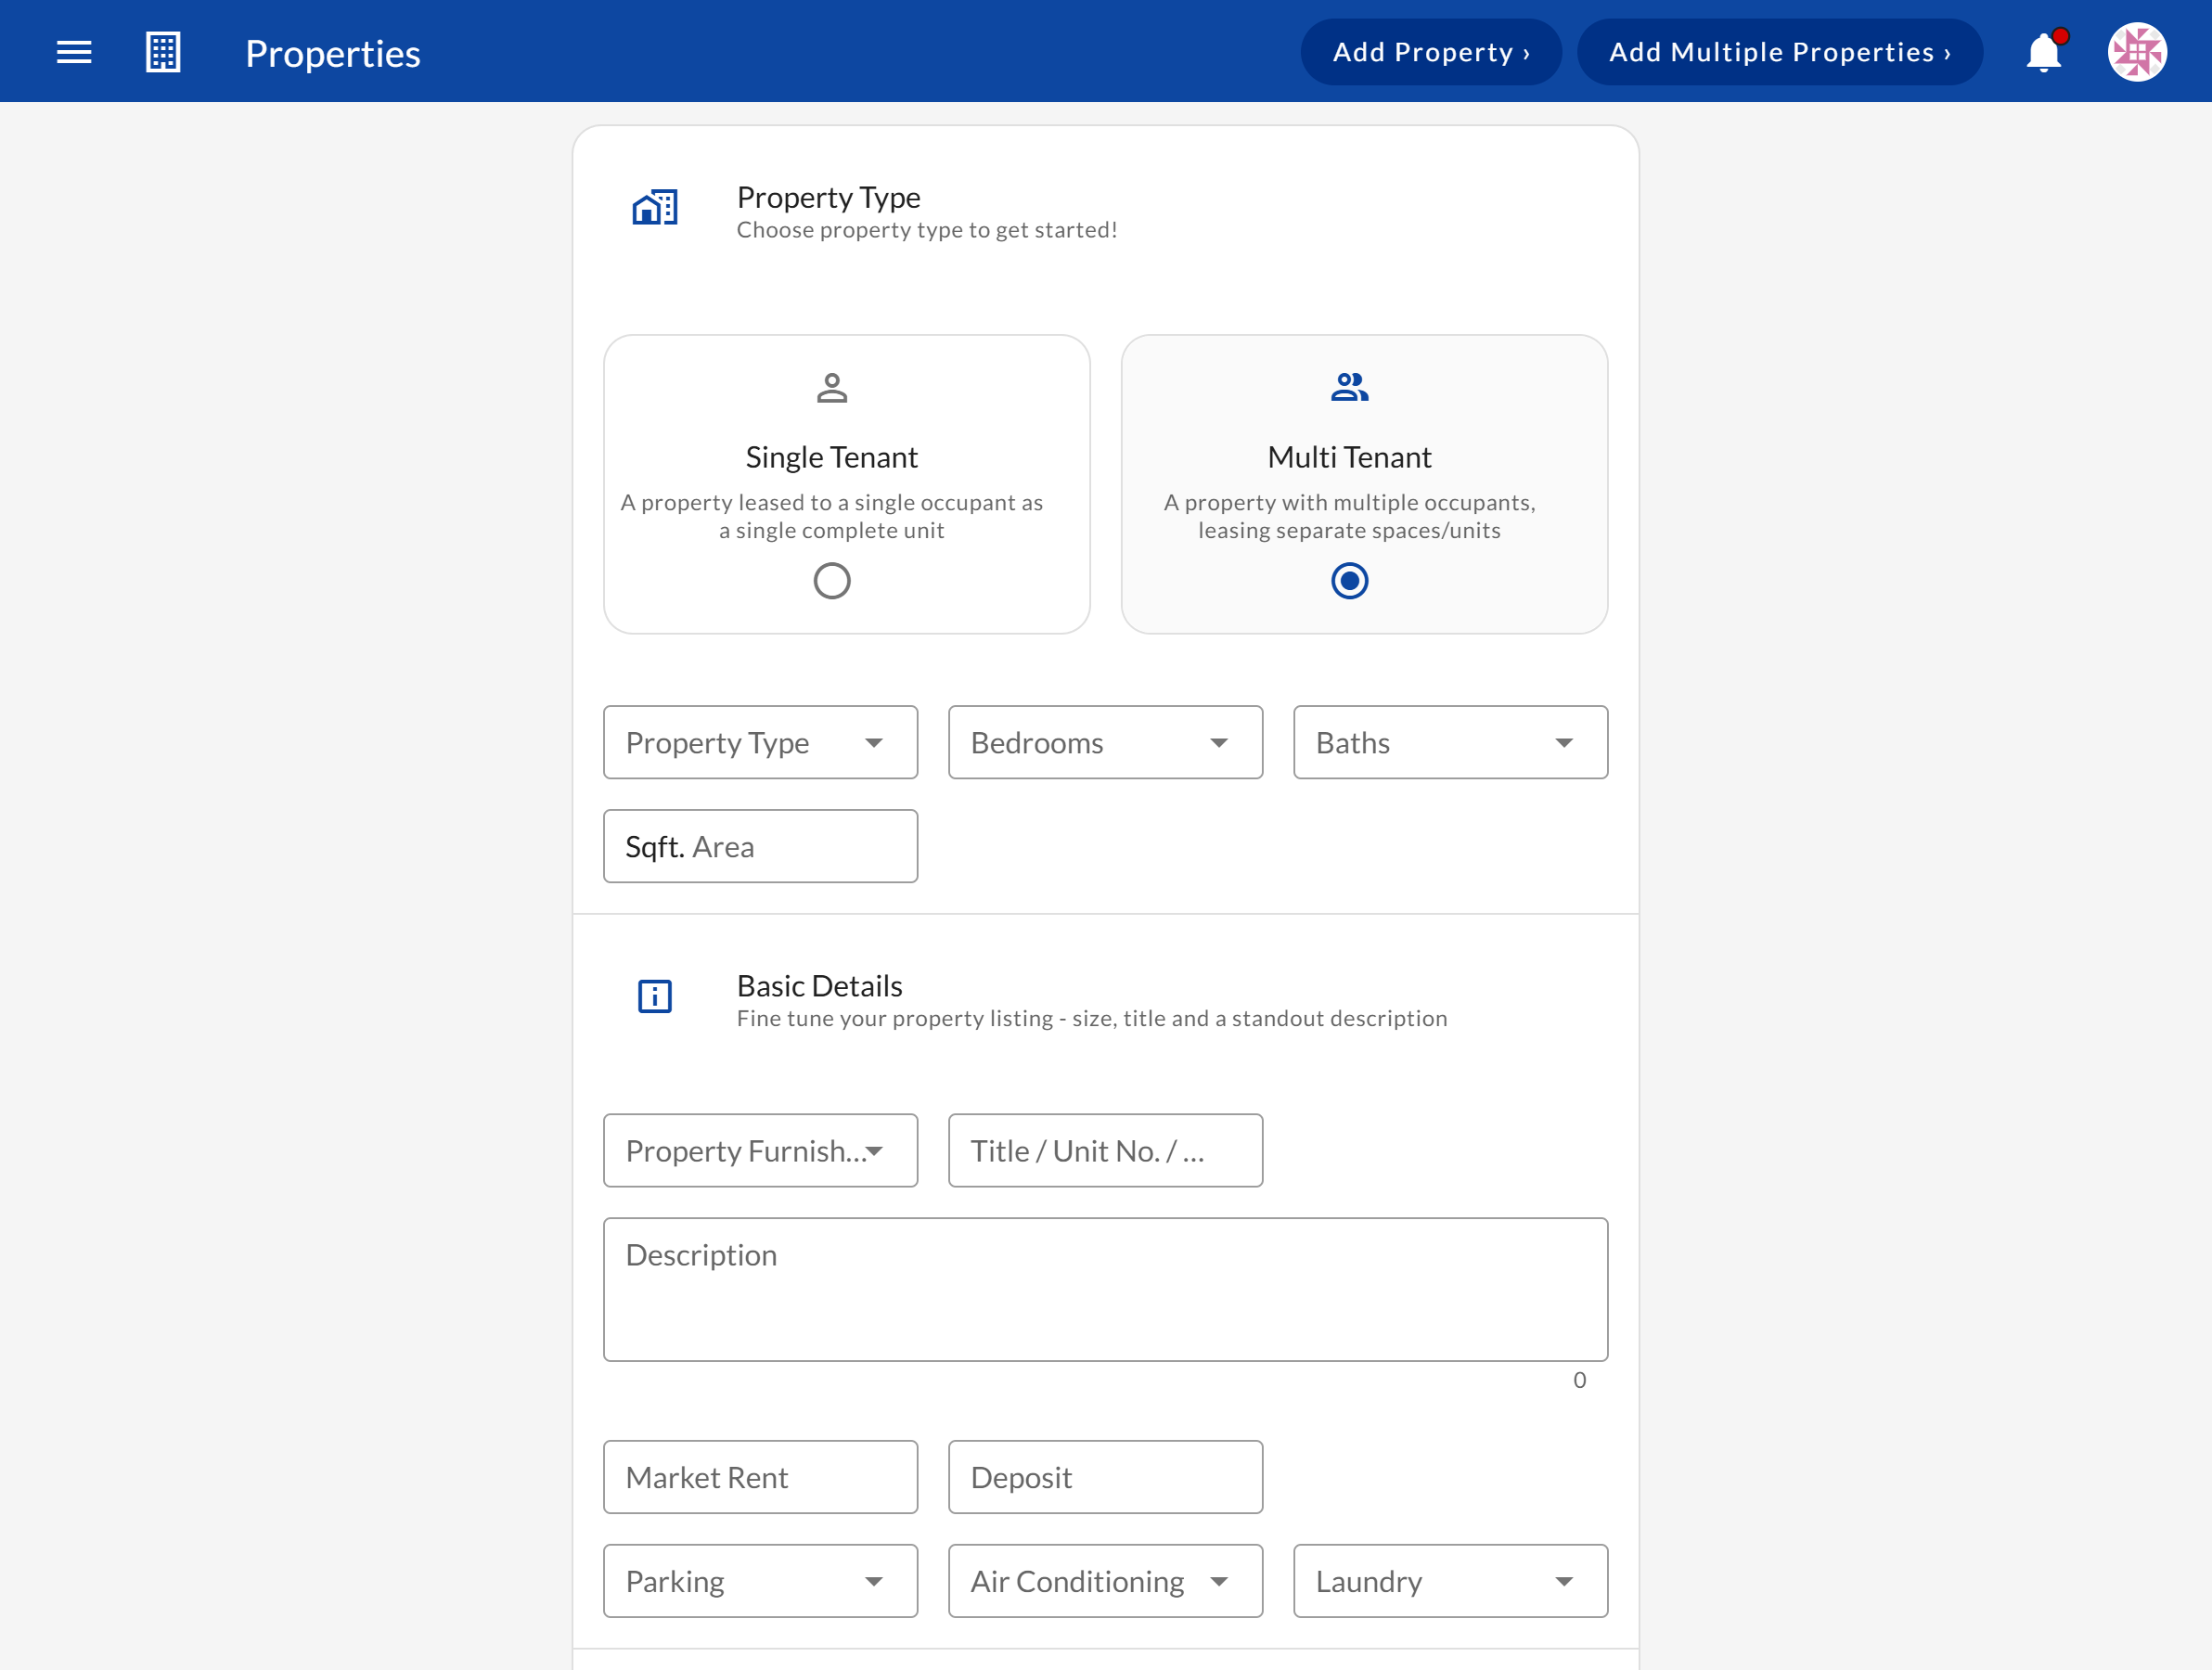Open the user profile avatar
This screenshot has height=1670, width=2212.
(x=2137, y=52)
